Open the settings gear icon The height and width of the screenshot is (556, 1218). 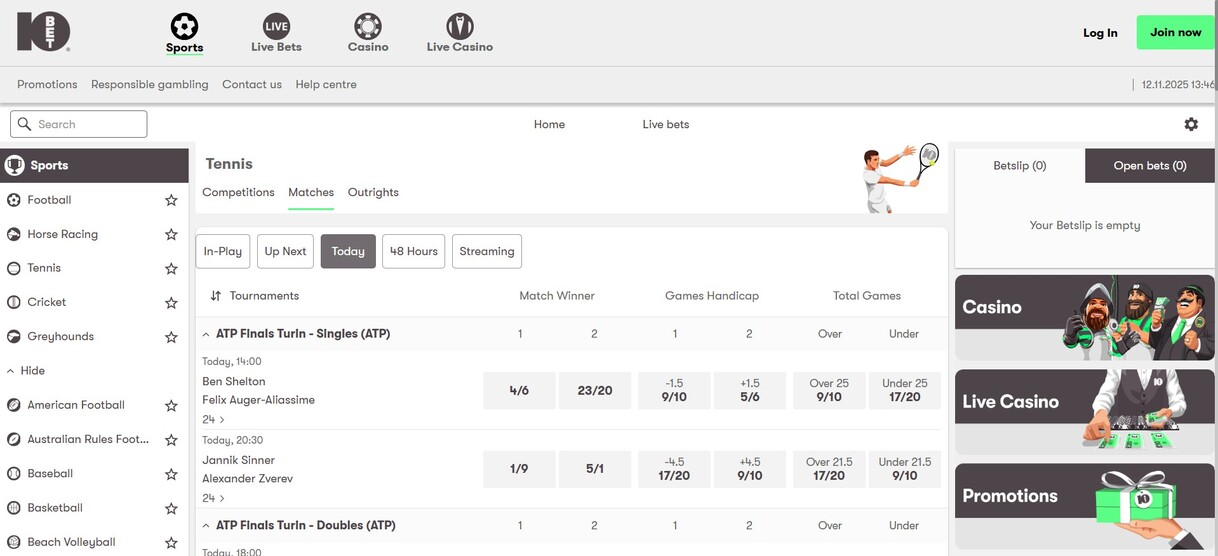(x=1191, y=124)
